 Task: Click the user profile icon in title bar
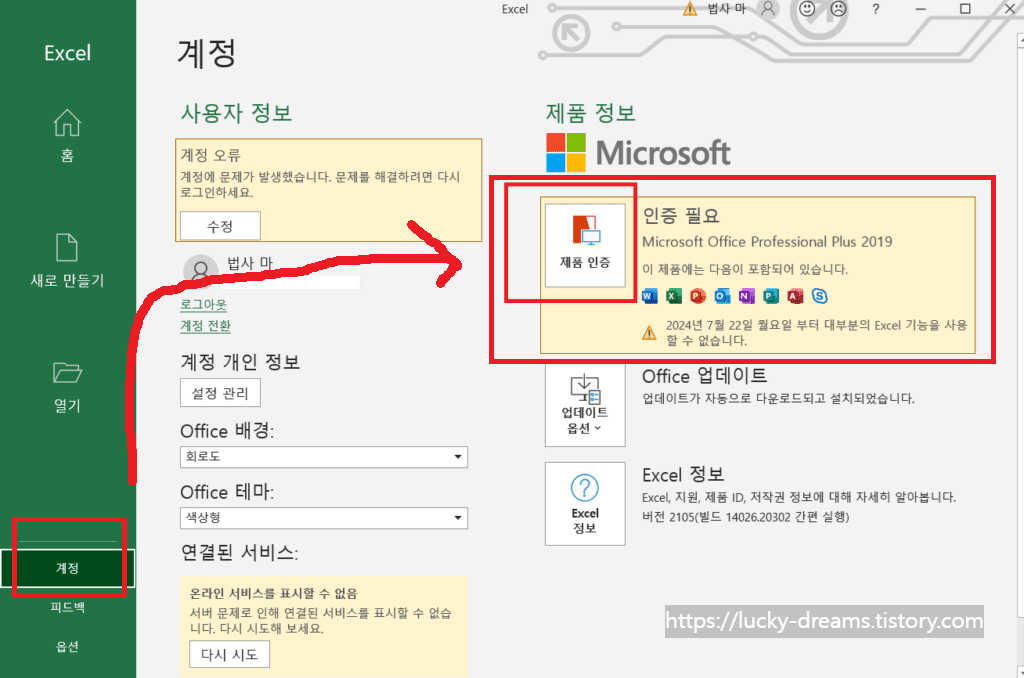click(769, 8)
